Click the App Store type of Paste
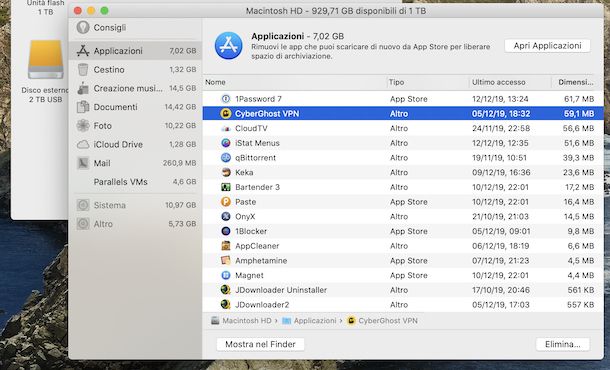This screenshot has width=610, height=370. [x=408, y=202]
